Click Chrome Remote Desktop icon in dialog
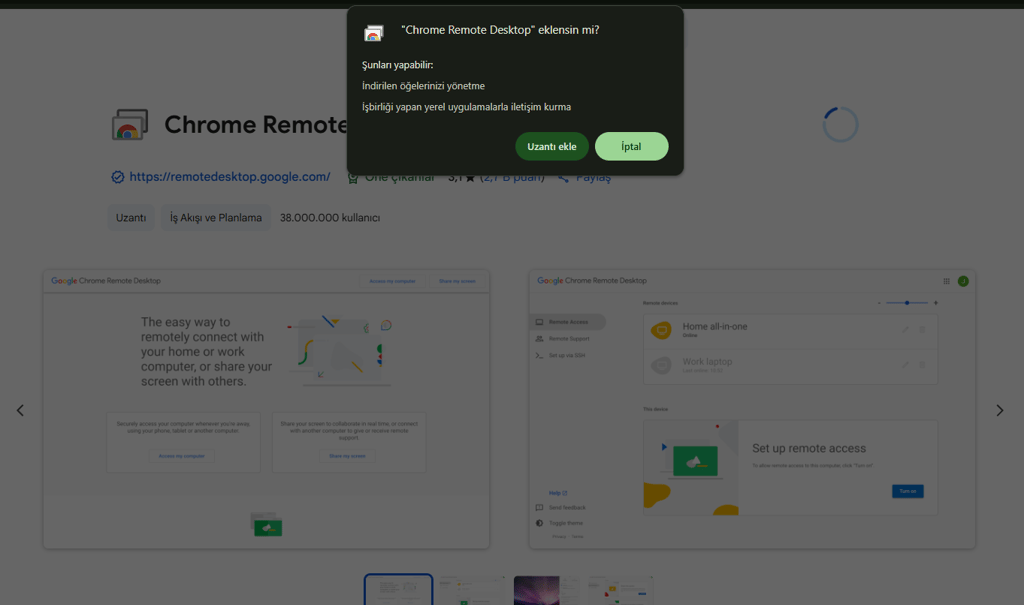Screen dimensions: 1024x605 click(374, 33)
